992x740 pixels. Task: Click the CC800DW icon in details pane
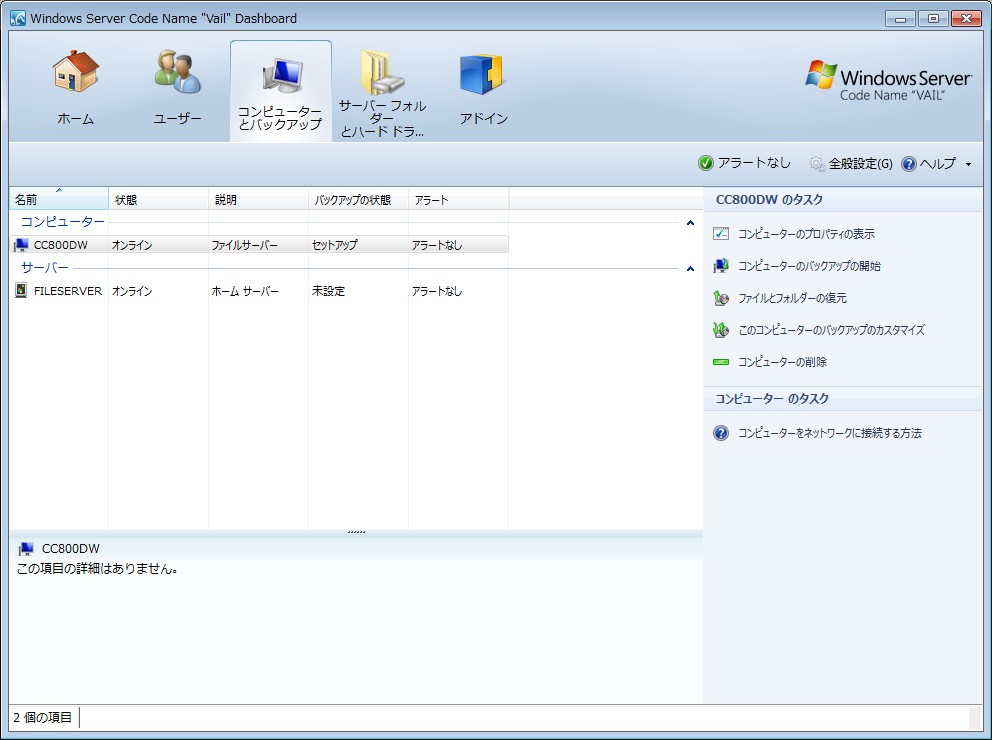click(x=26, y=548)
